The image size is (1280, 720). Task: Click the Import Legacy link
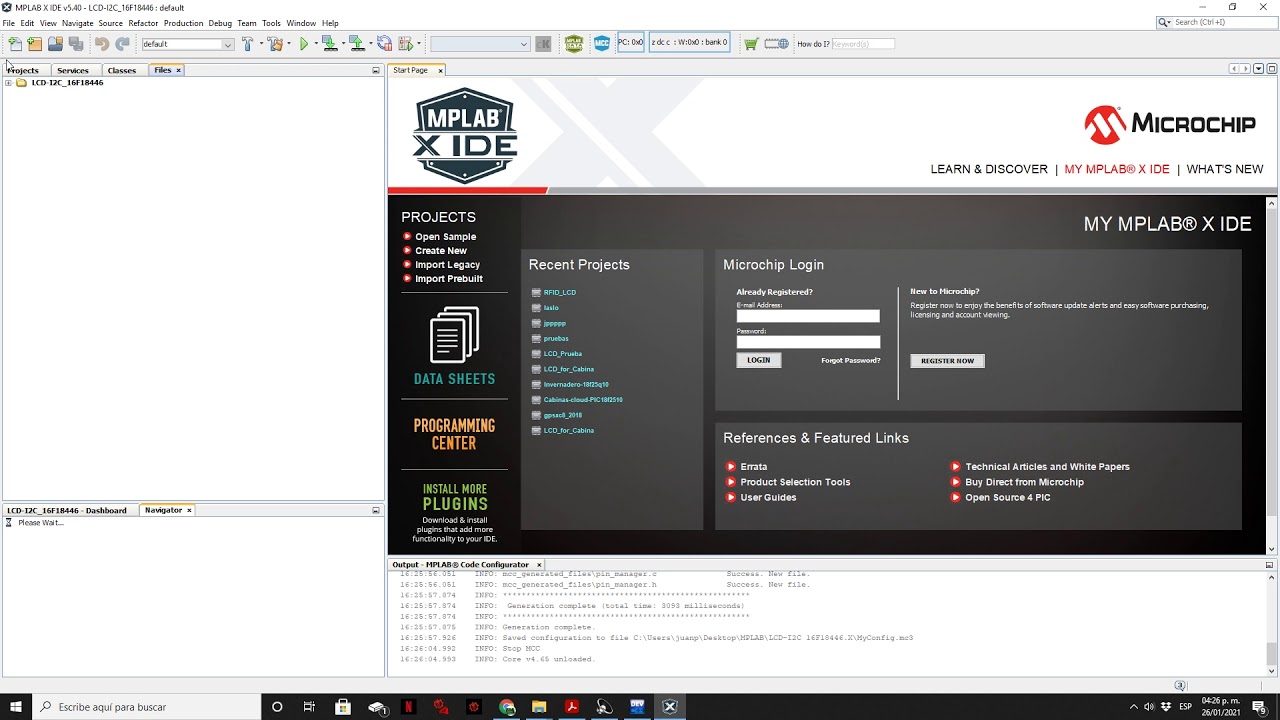point(447,265)
